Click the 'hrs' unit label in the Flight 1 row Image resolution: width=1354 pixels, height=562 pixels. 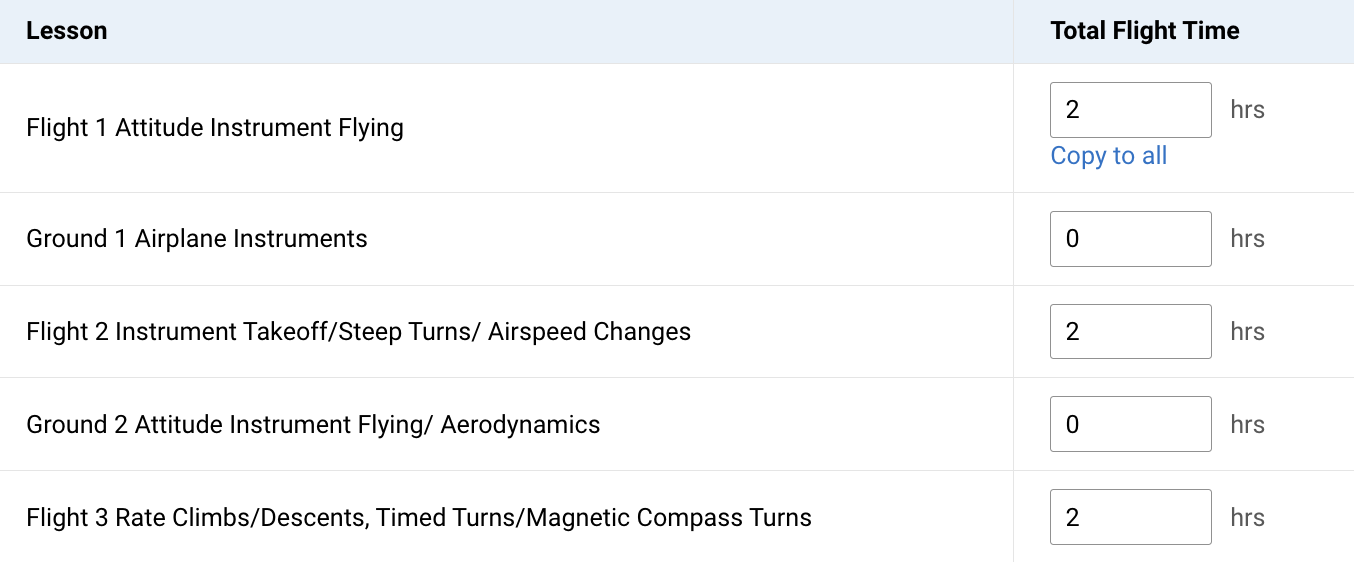point(1248,110)
